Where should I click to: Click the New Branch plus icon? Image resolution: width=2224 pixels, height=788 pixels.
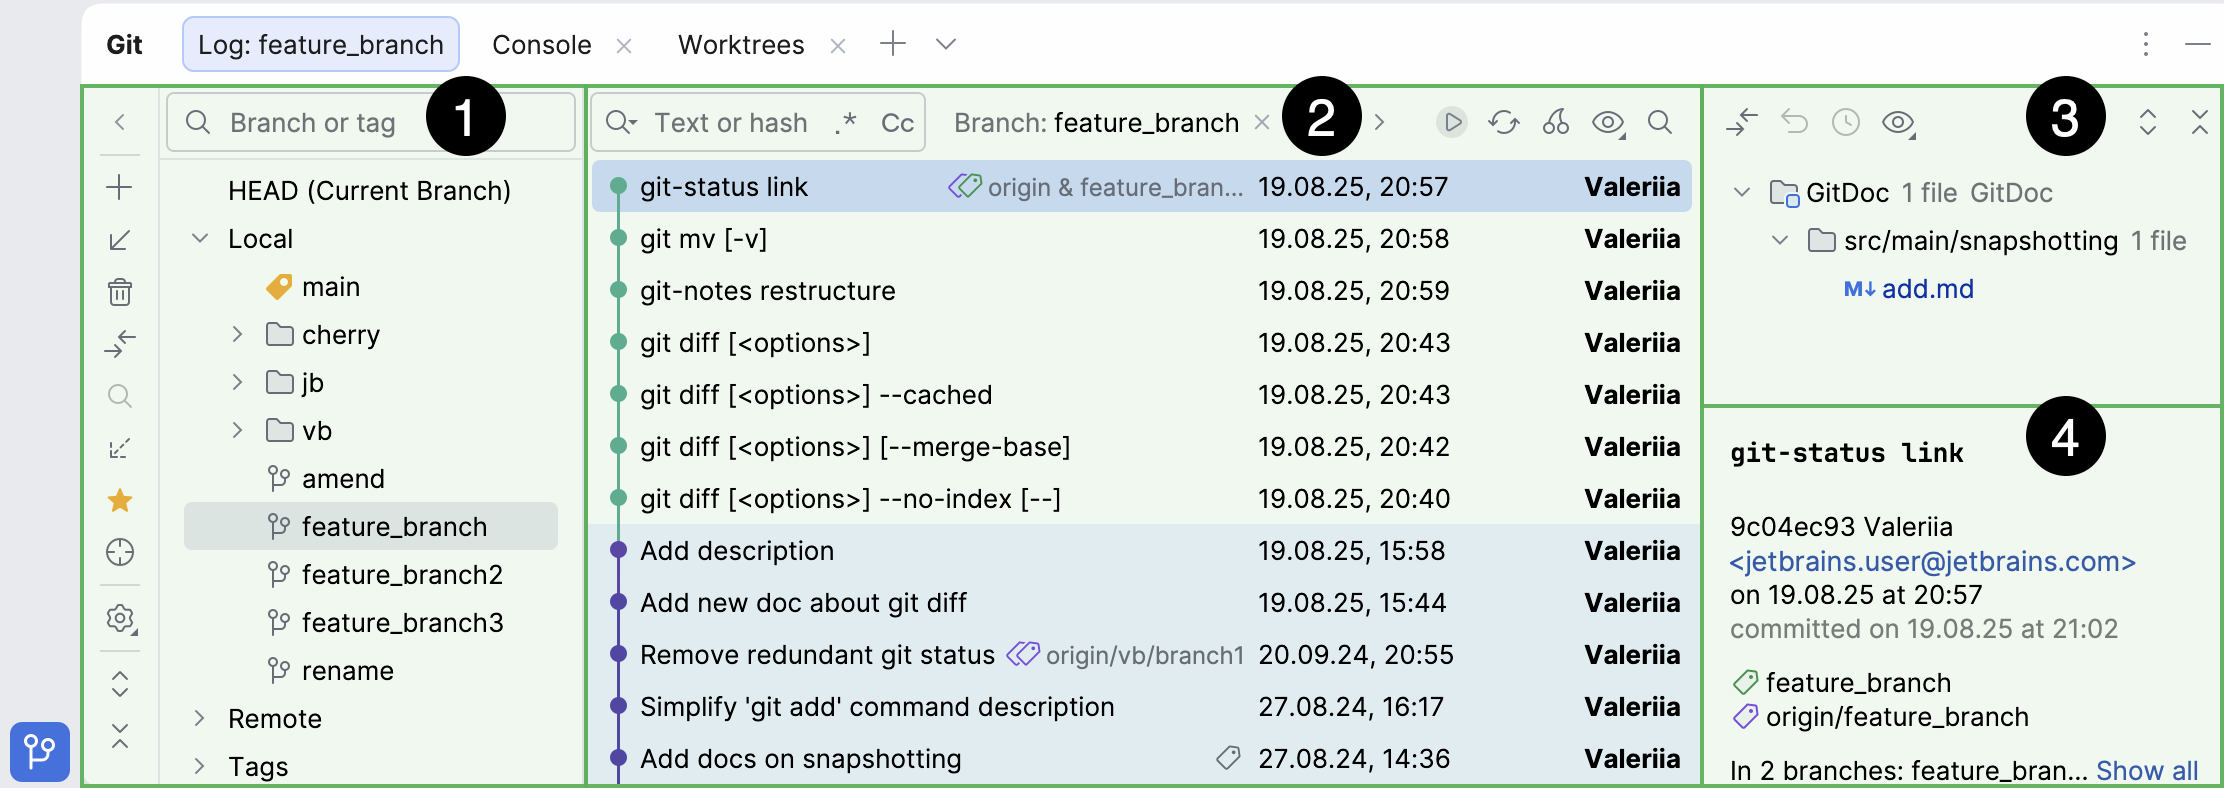(120, 187)
